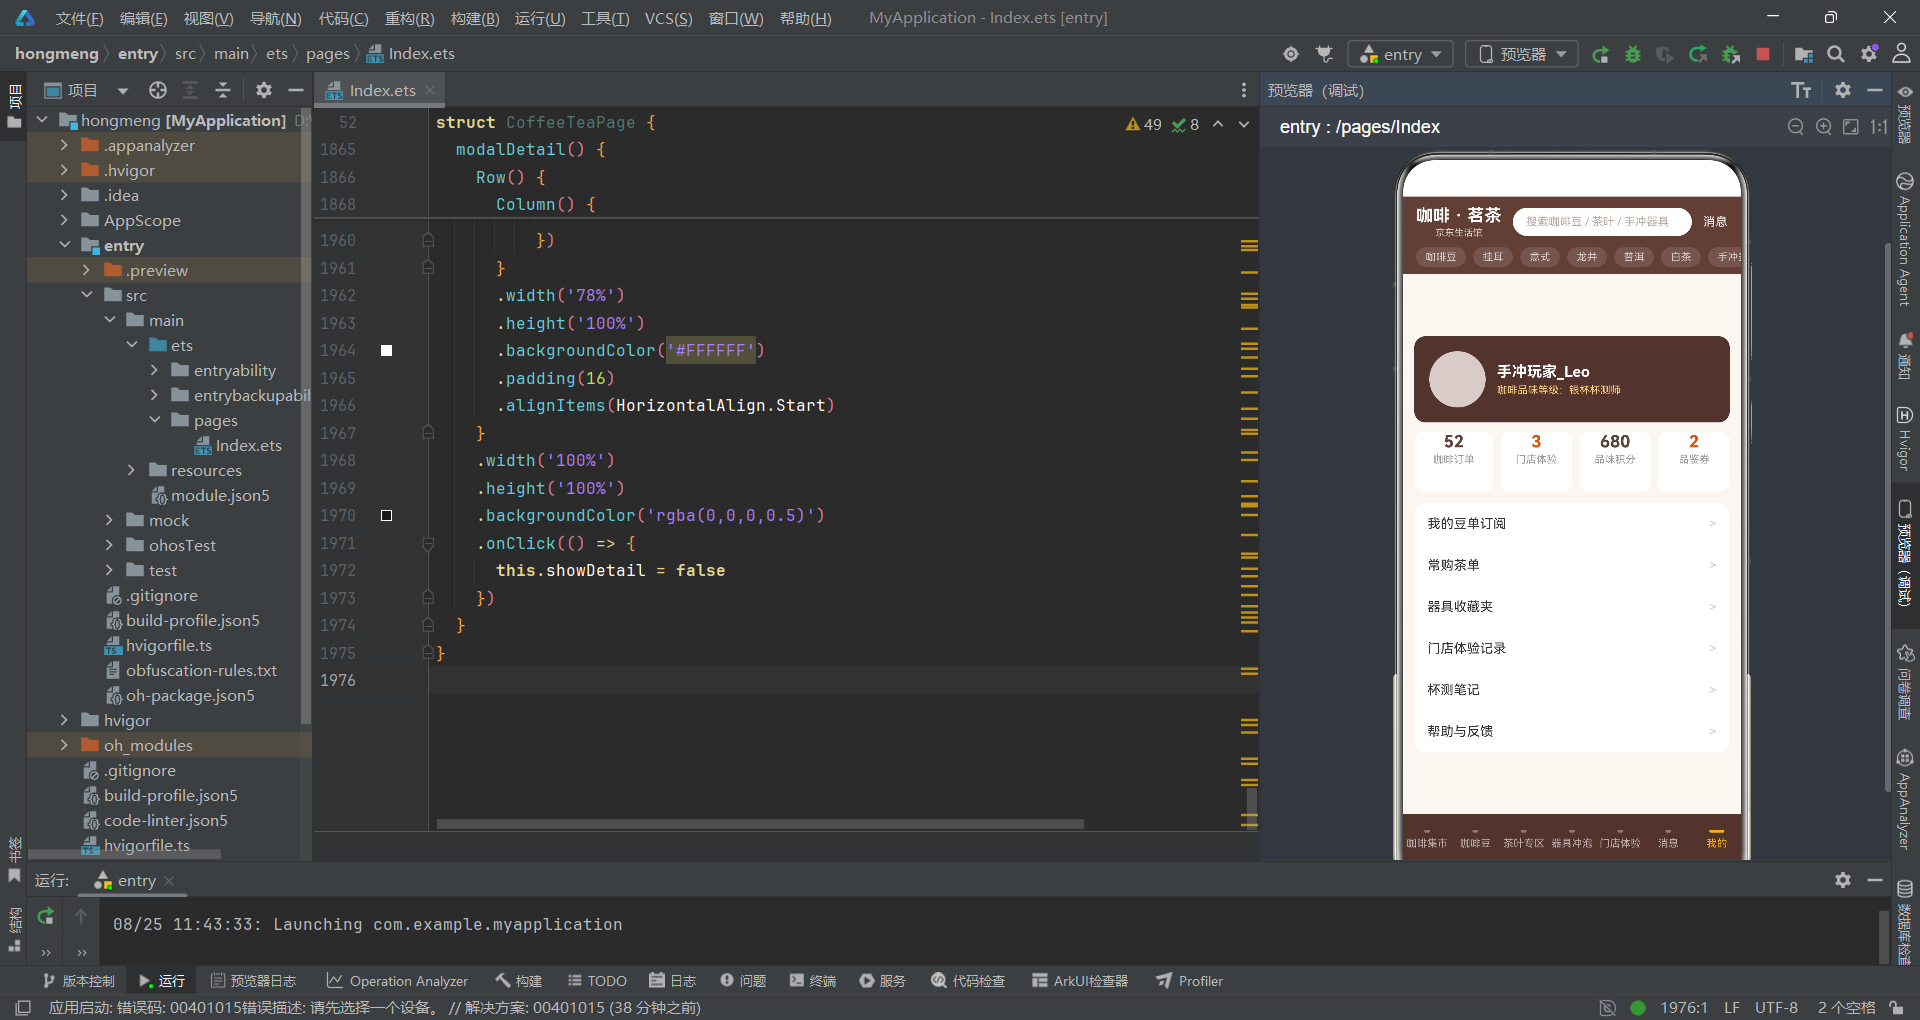Click the #FFFFFF color swatch in gutter
1920x1020 pixels.
pos(386,351)
